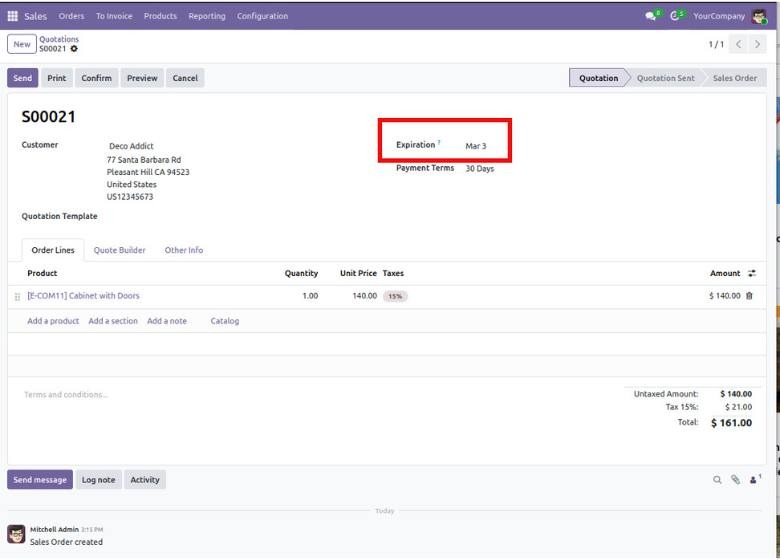Image resolution: width=780 pixels, height=560 pixels.
Task: Open the activities clock icon
Action: tap(677, 16)
